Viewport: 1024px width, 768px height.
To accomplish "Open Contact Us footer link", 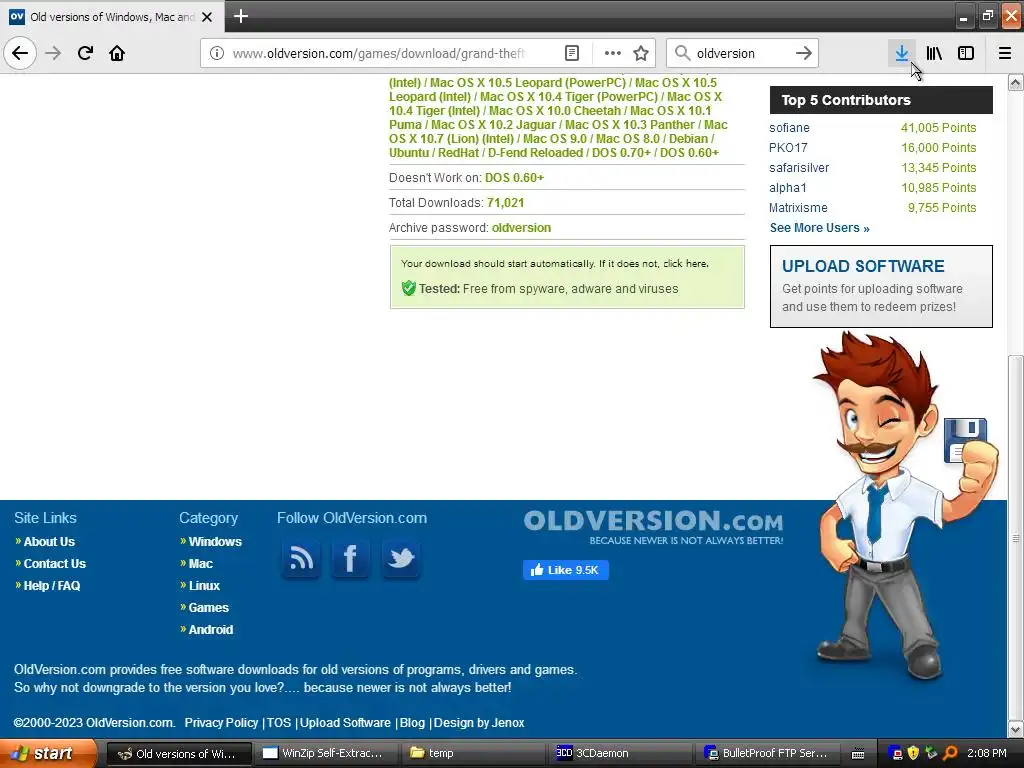I will [x=54, y=564].
